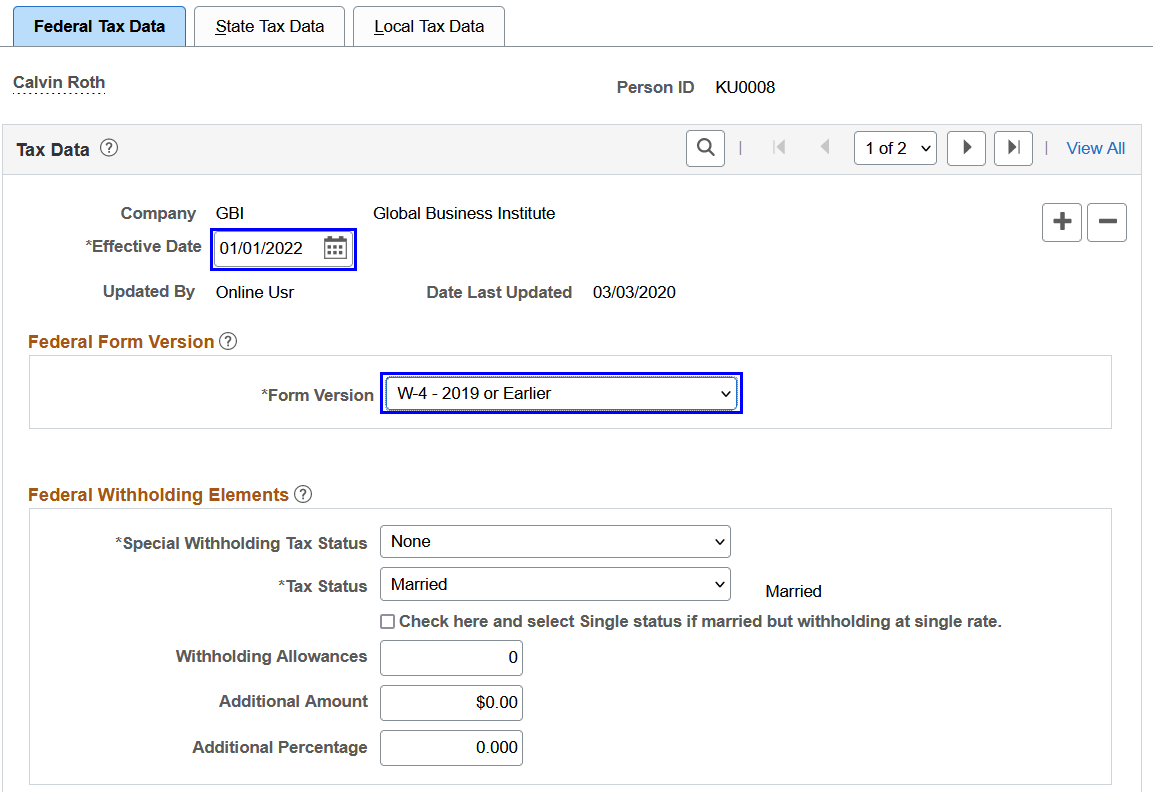The height and width of the screenshot is (792, 1153).
Task: Open Federal Form Version help icon
Action: point(228,341)
